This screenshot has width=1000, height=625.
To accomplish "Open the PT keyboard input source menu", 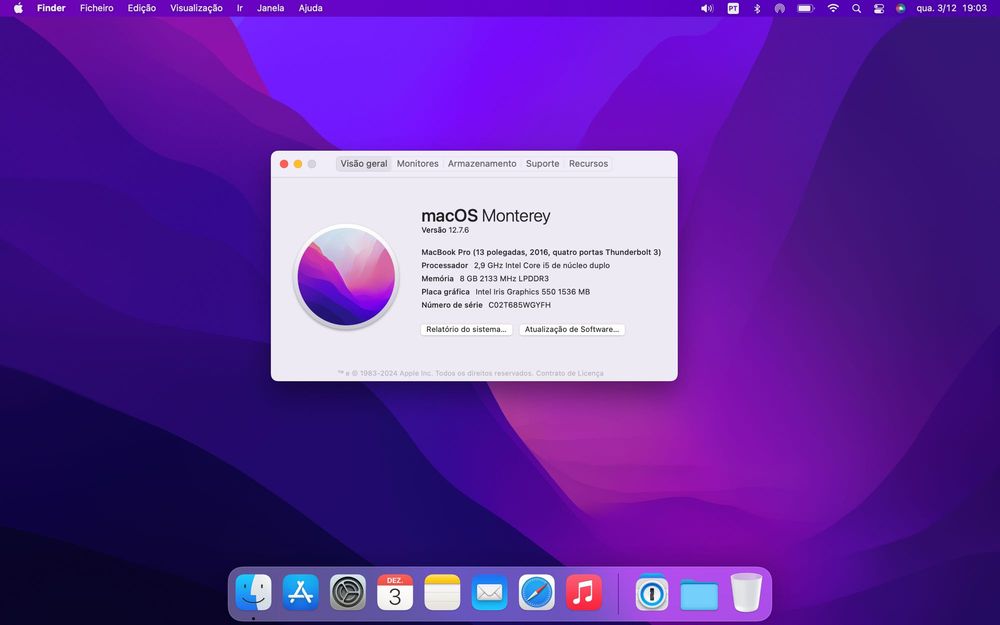I will coord(733,8).
